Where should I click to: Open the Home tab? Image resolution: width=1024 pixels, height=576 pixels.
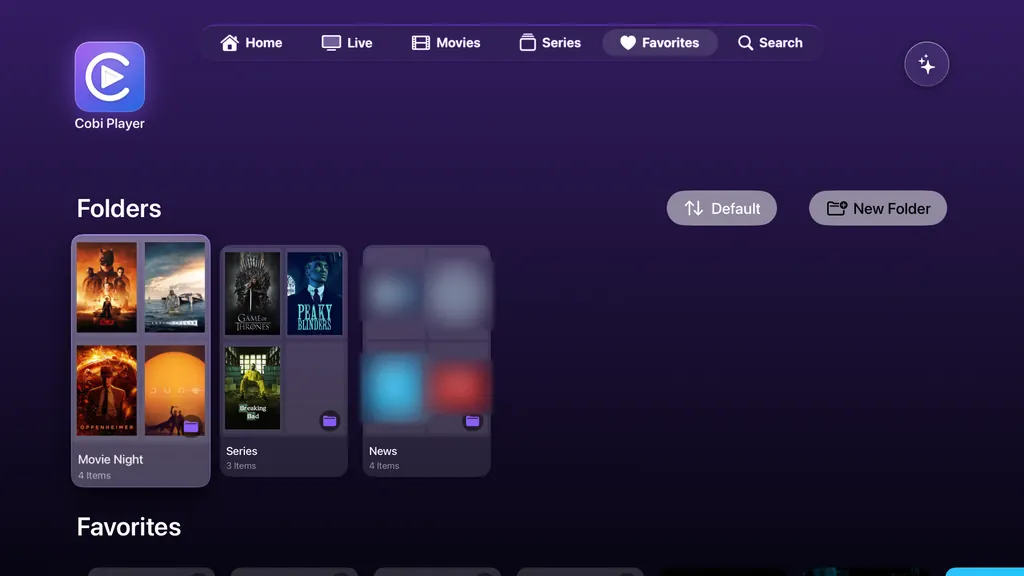[251, 43]
